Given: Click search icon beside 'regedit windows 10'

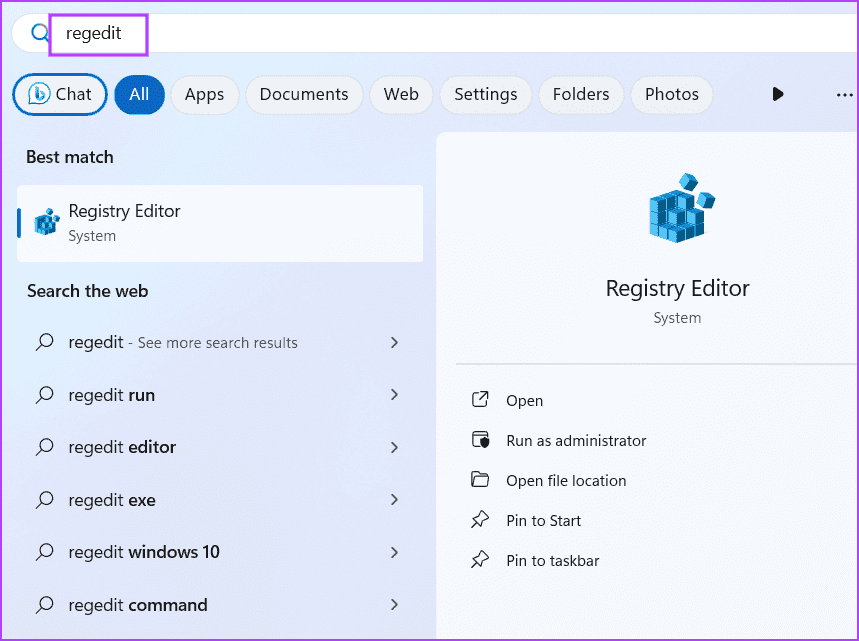Looking at the screenshot, I should pos(44,552).
